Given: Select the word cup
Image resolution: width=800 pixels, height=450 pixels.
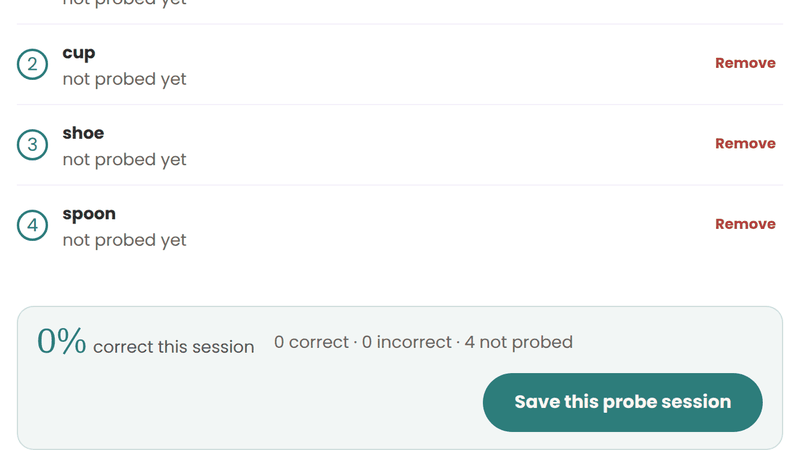Looking at the screenshot, I should pyautogui.click(x=79, y=53).
